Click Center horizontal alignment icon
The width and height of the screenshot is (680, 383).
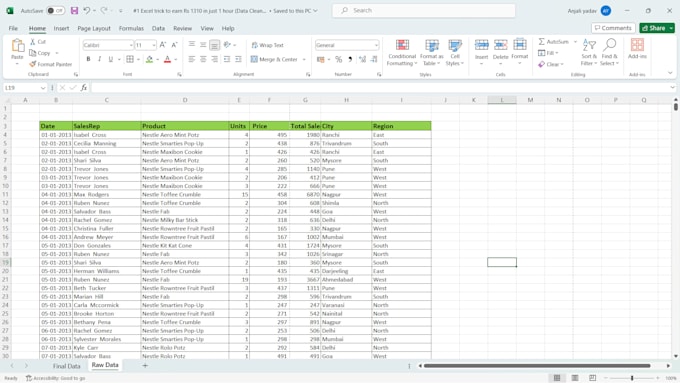point(203,59)
